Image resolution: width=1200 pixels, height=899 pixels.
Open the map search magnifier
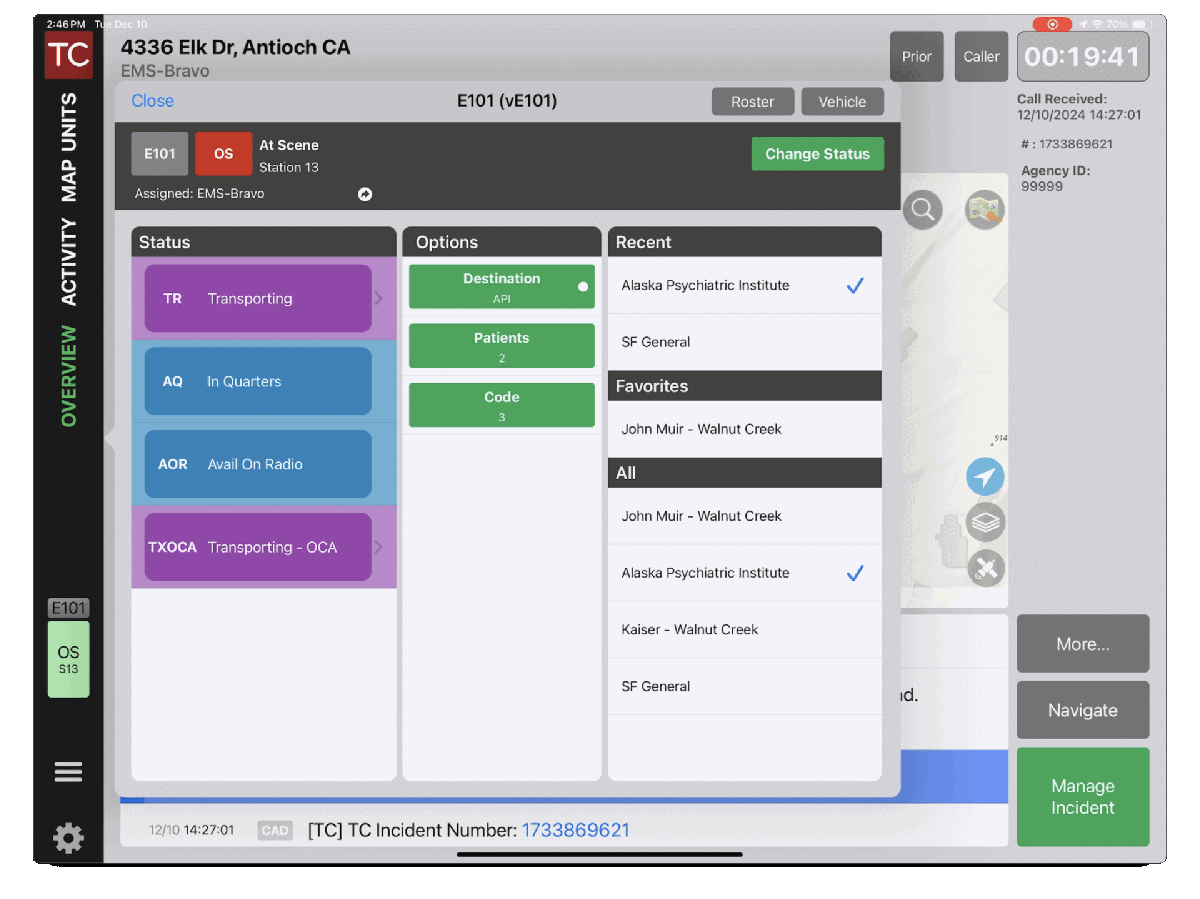coord(922,209)
